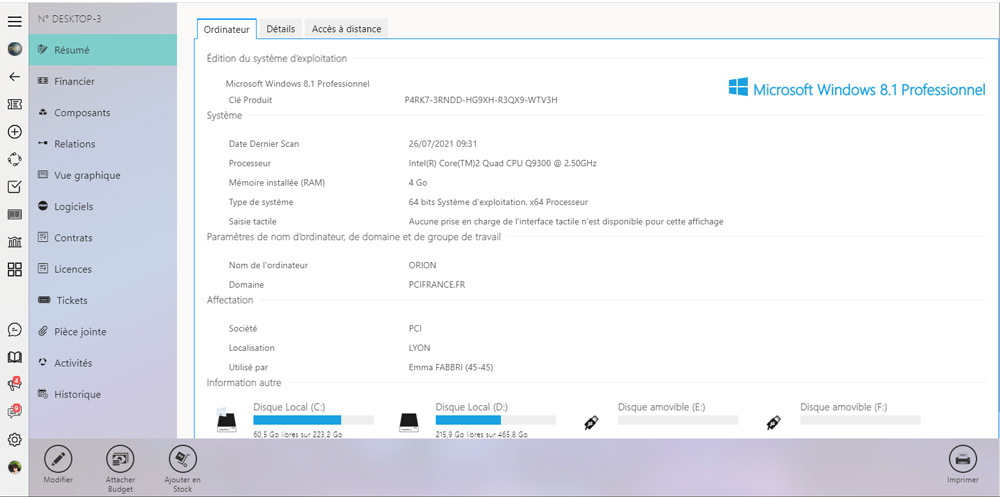Click the Ajouter en Stock icon
The image size is (1000, 497).
pos(182,459)
